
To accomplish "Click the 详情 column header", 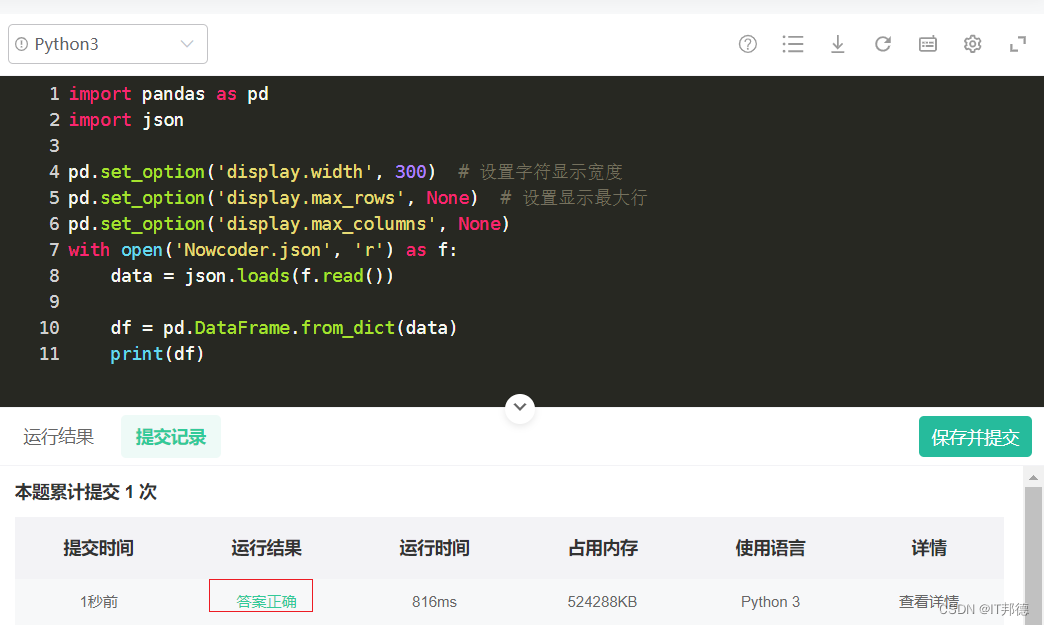I will [929, 548].
